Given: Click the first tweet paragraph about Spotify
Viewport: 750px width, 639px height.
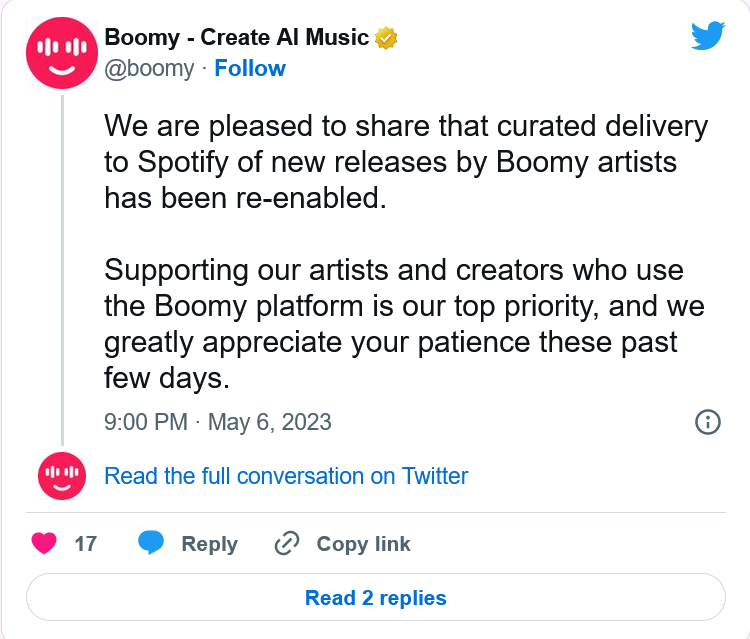Looking at the screenshot, I should coord(406,162).
